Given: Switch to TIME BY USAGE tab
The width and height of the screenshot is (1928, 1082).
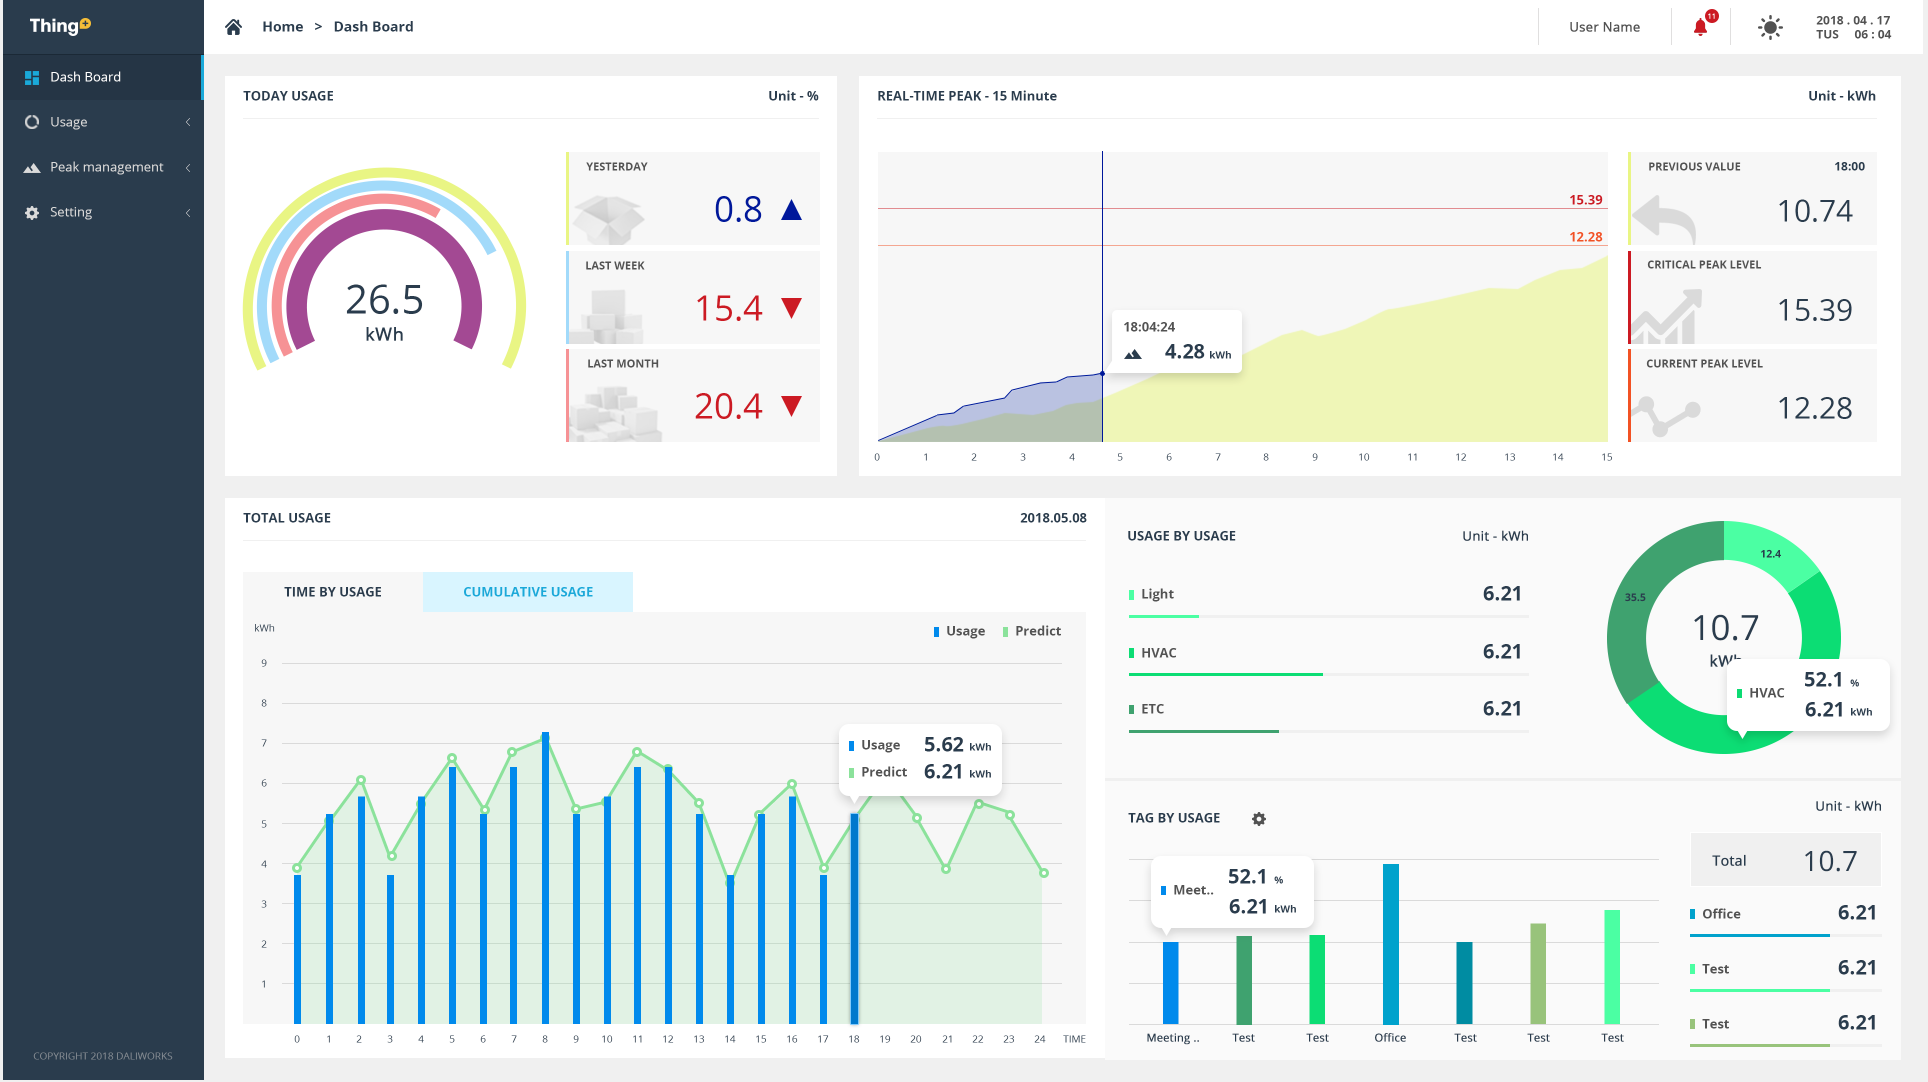Looking at the screenshot, I should click(x=333, y=592).
